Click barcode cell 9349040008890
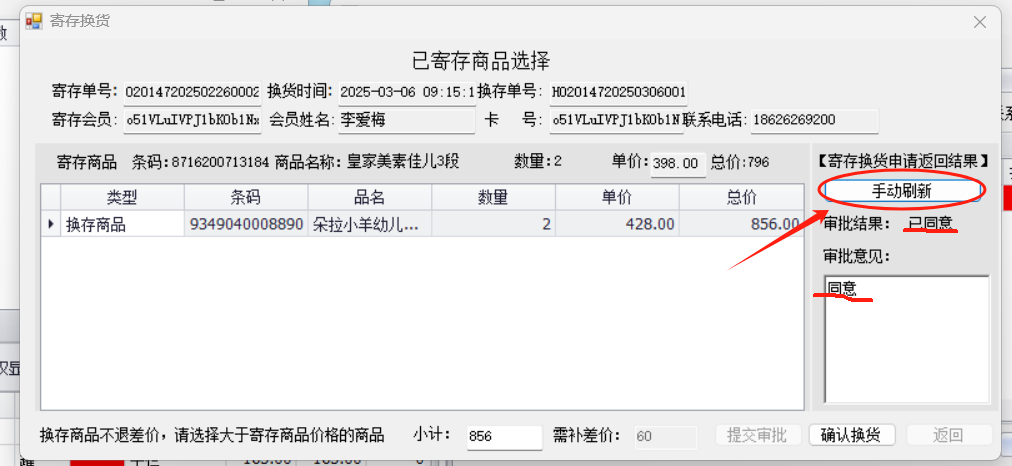Image resolution: width=1012 pixels, height=466 pixels. pos(246,224)
